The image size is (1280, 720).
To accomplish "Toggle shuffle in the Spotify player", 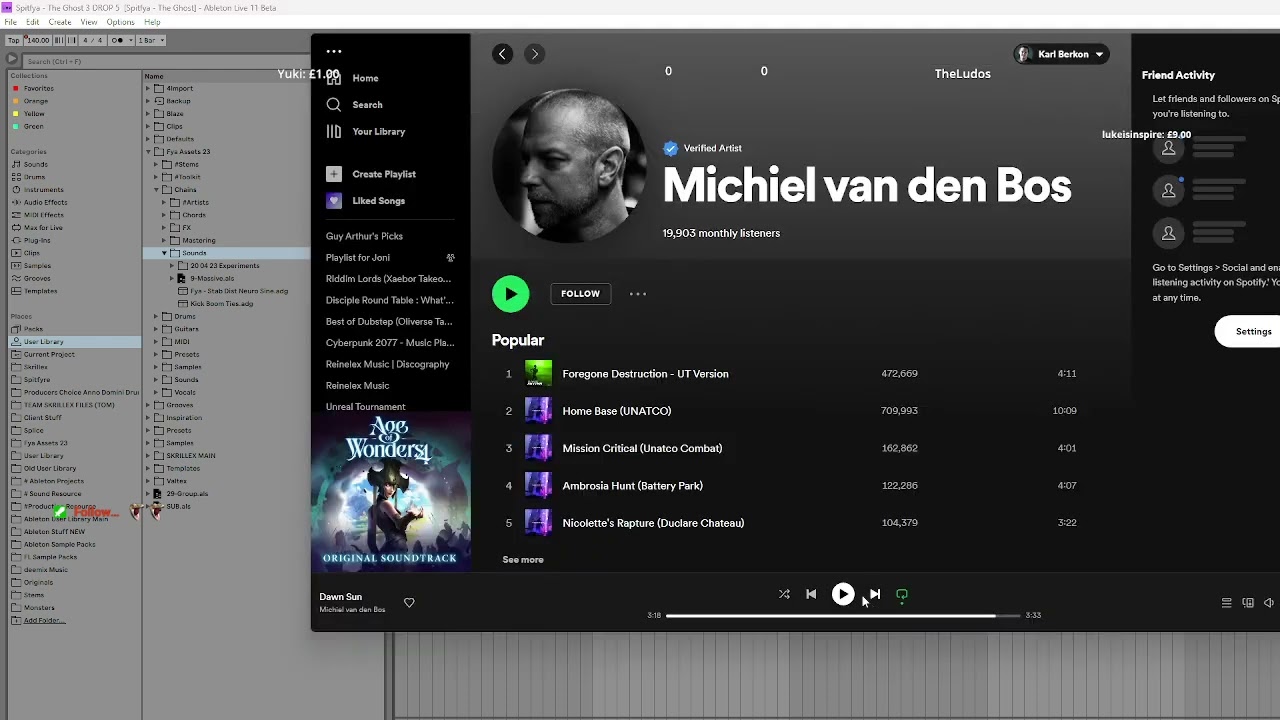I will [784, 594].
